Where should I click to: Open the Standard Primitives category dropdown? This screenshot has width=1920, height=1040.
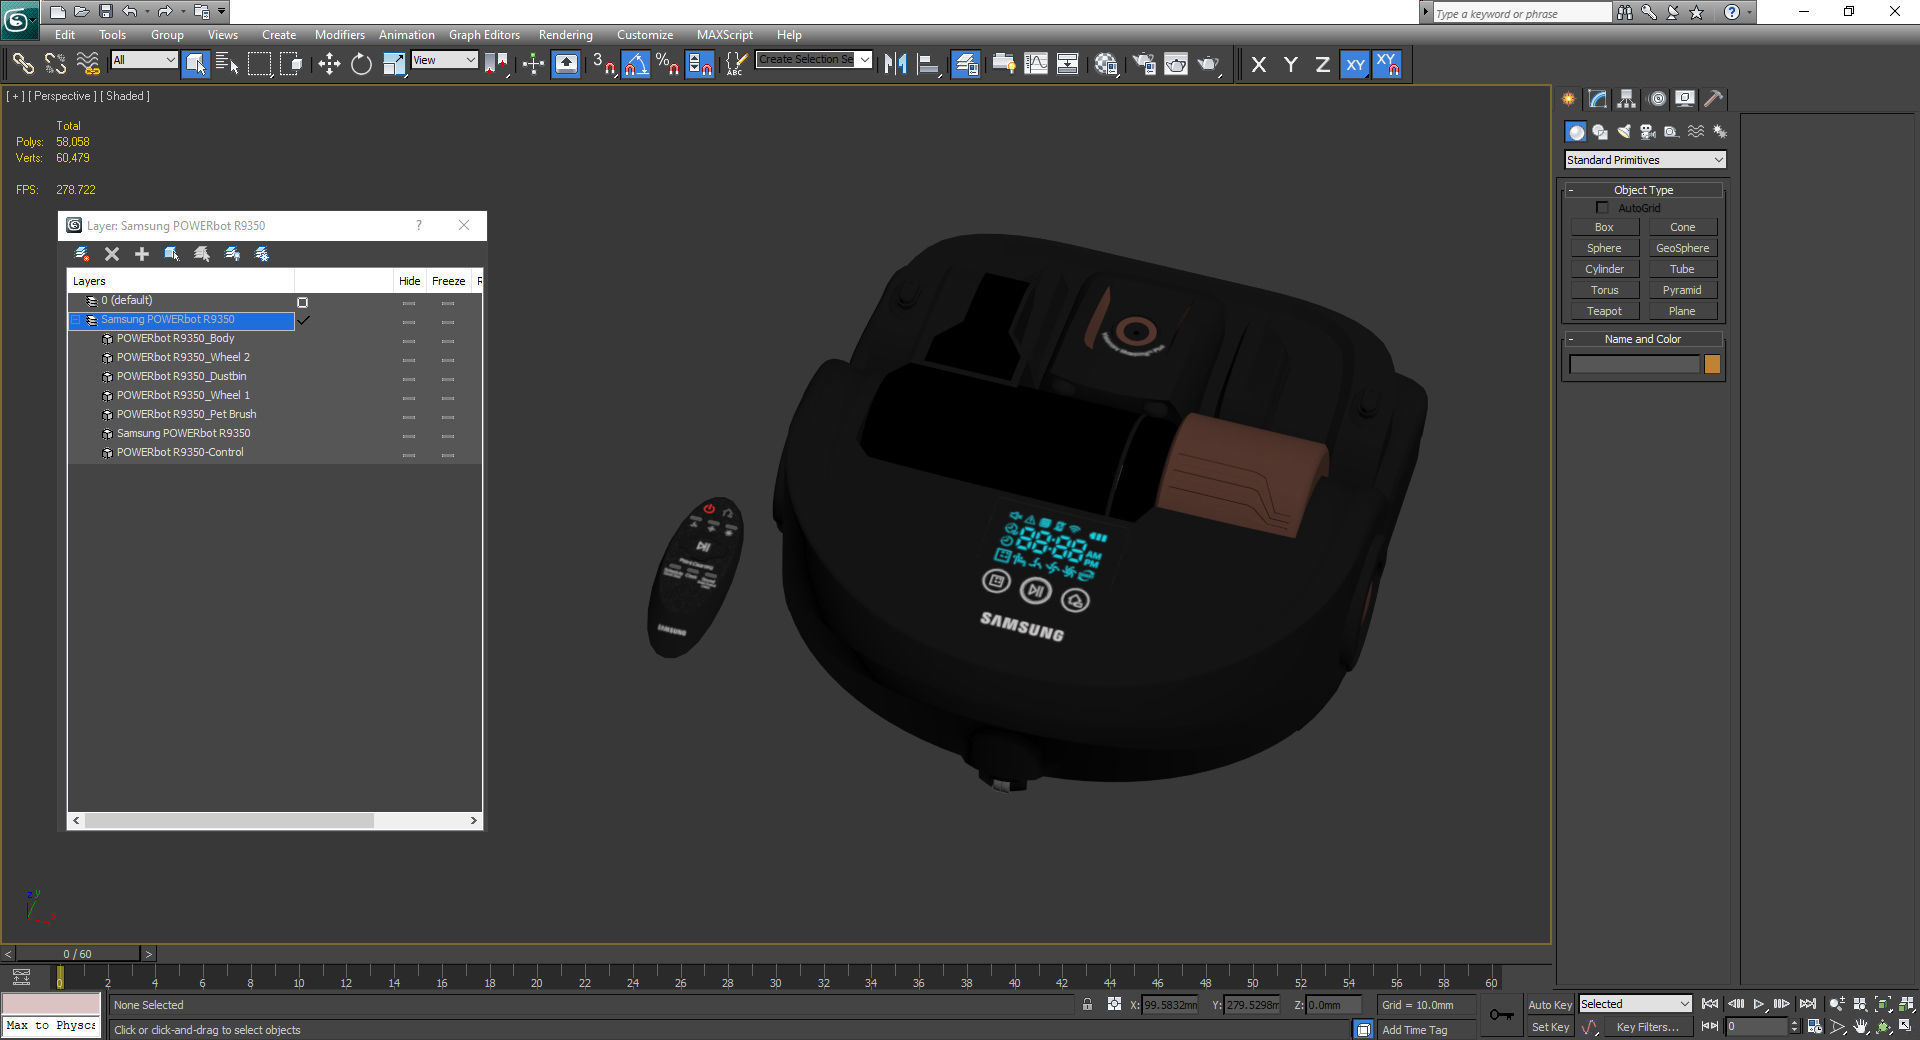tap(1645, 160)
